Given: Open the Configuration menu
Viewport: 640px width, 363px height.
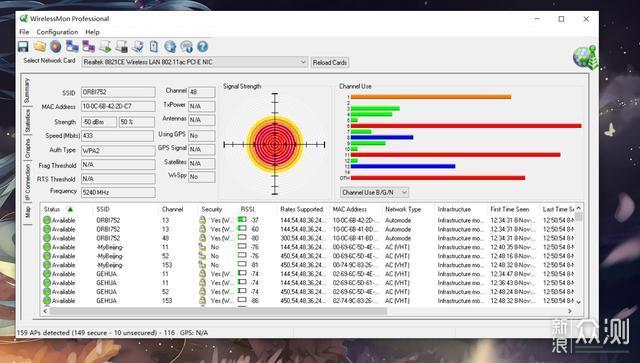Looking at the screenshot, I should pos(57,32).
